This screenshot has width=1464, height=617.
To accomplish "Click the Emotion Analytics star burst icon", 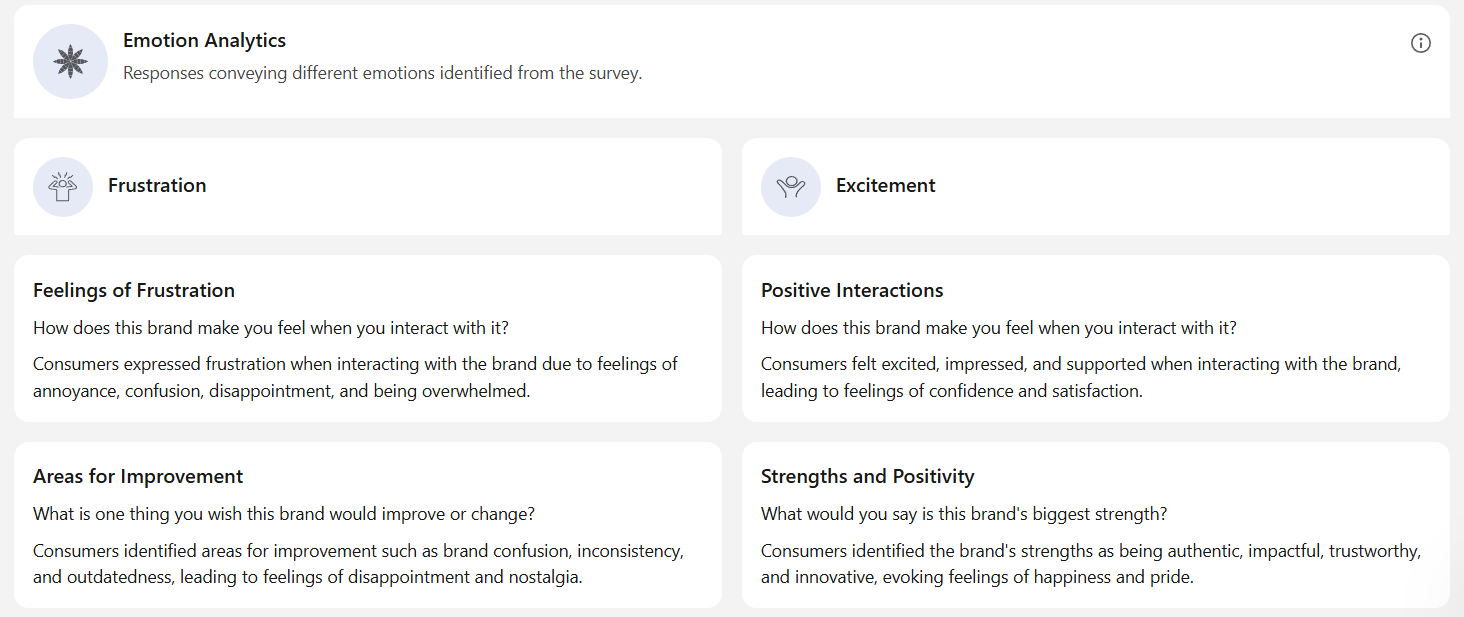I will (x=70, y=61).
